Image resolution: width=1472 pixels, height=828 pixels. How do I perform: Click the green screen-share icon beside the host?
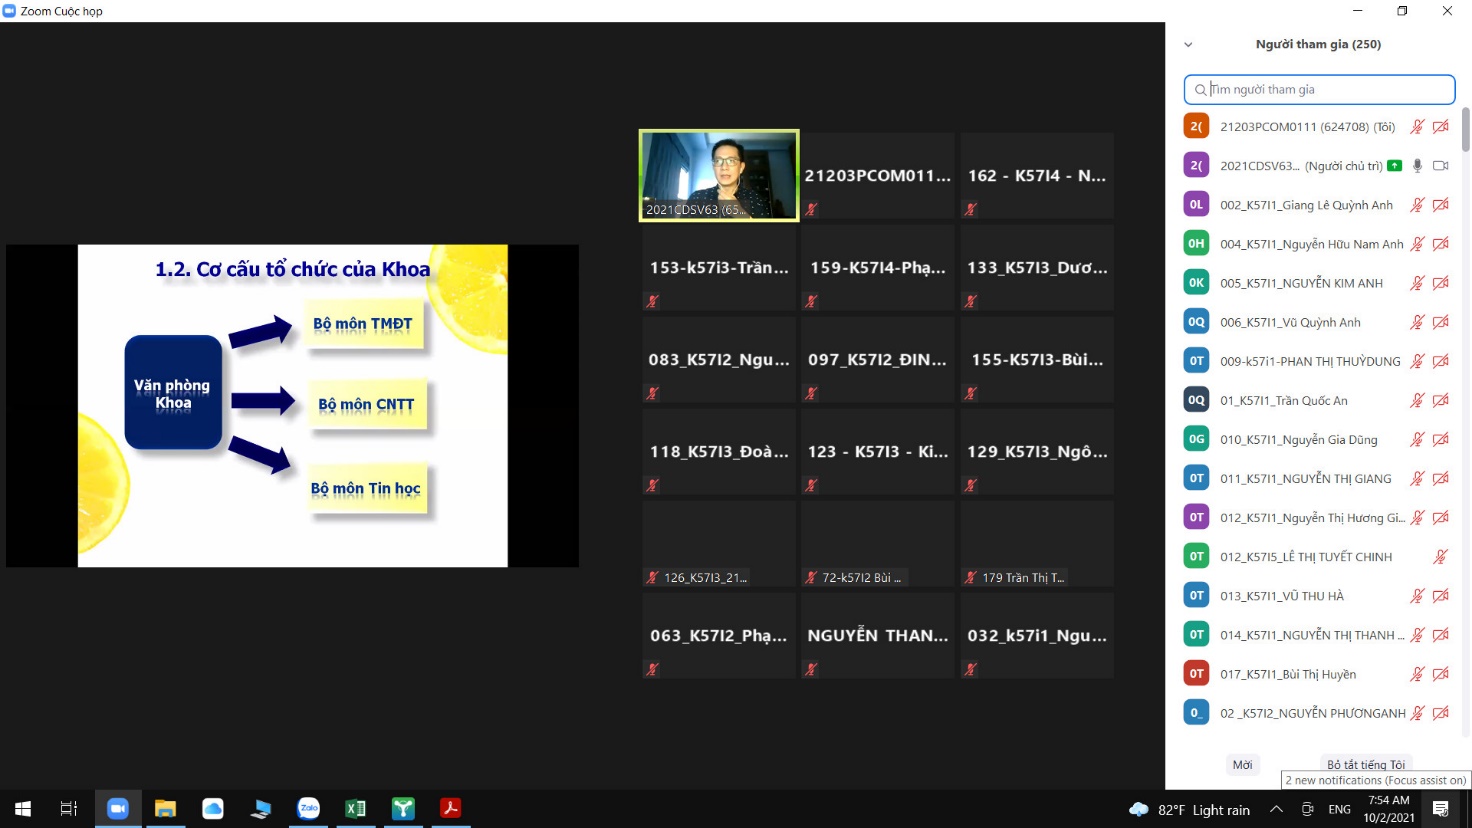[1394, 166]
